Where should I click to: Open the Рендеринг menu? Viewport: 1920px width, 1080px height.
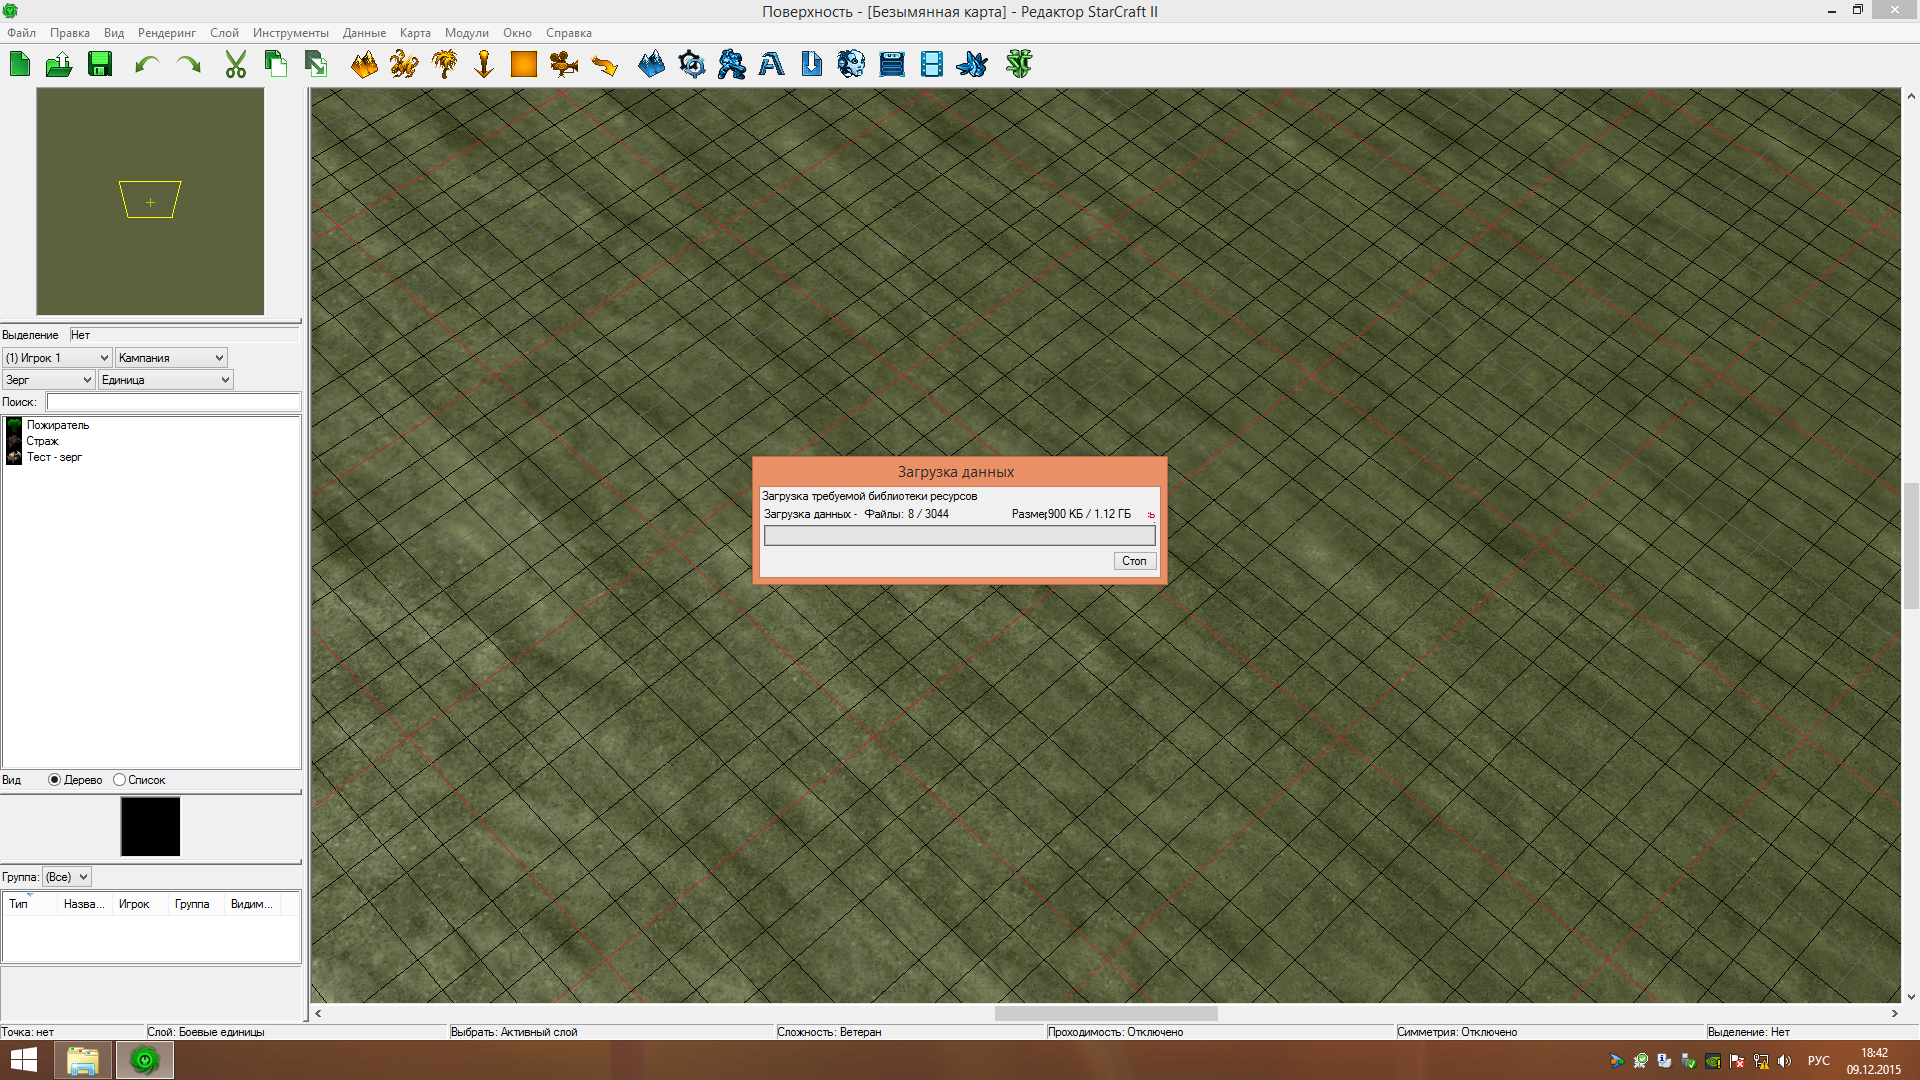pyautogui.click(x=167, y=33)
